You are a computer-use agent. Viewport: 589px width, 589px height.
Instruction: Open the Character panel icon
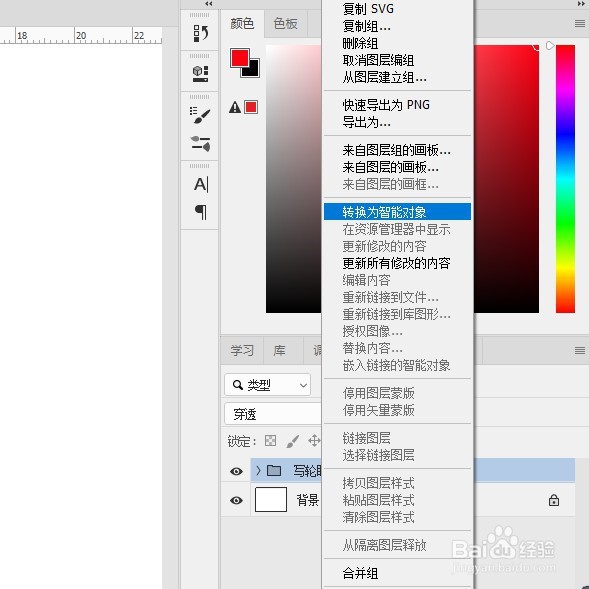[201, 184]
